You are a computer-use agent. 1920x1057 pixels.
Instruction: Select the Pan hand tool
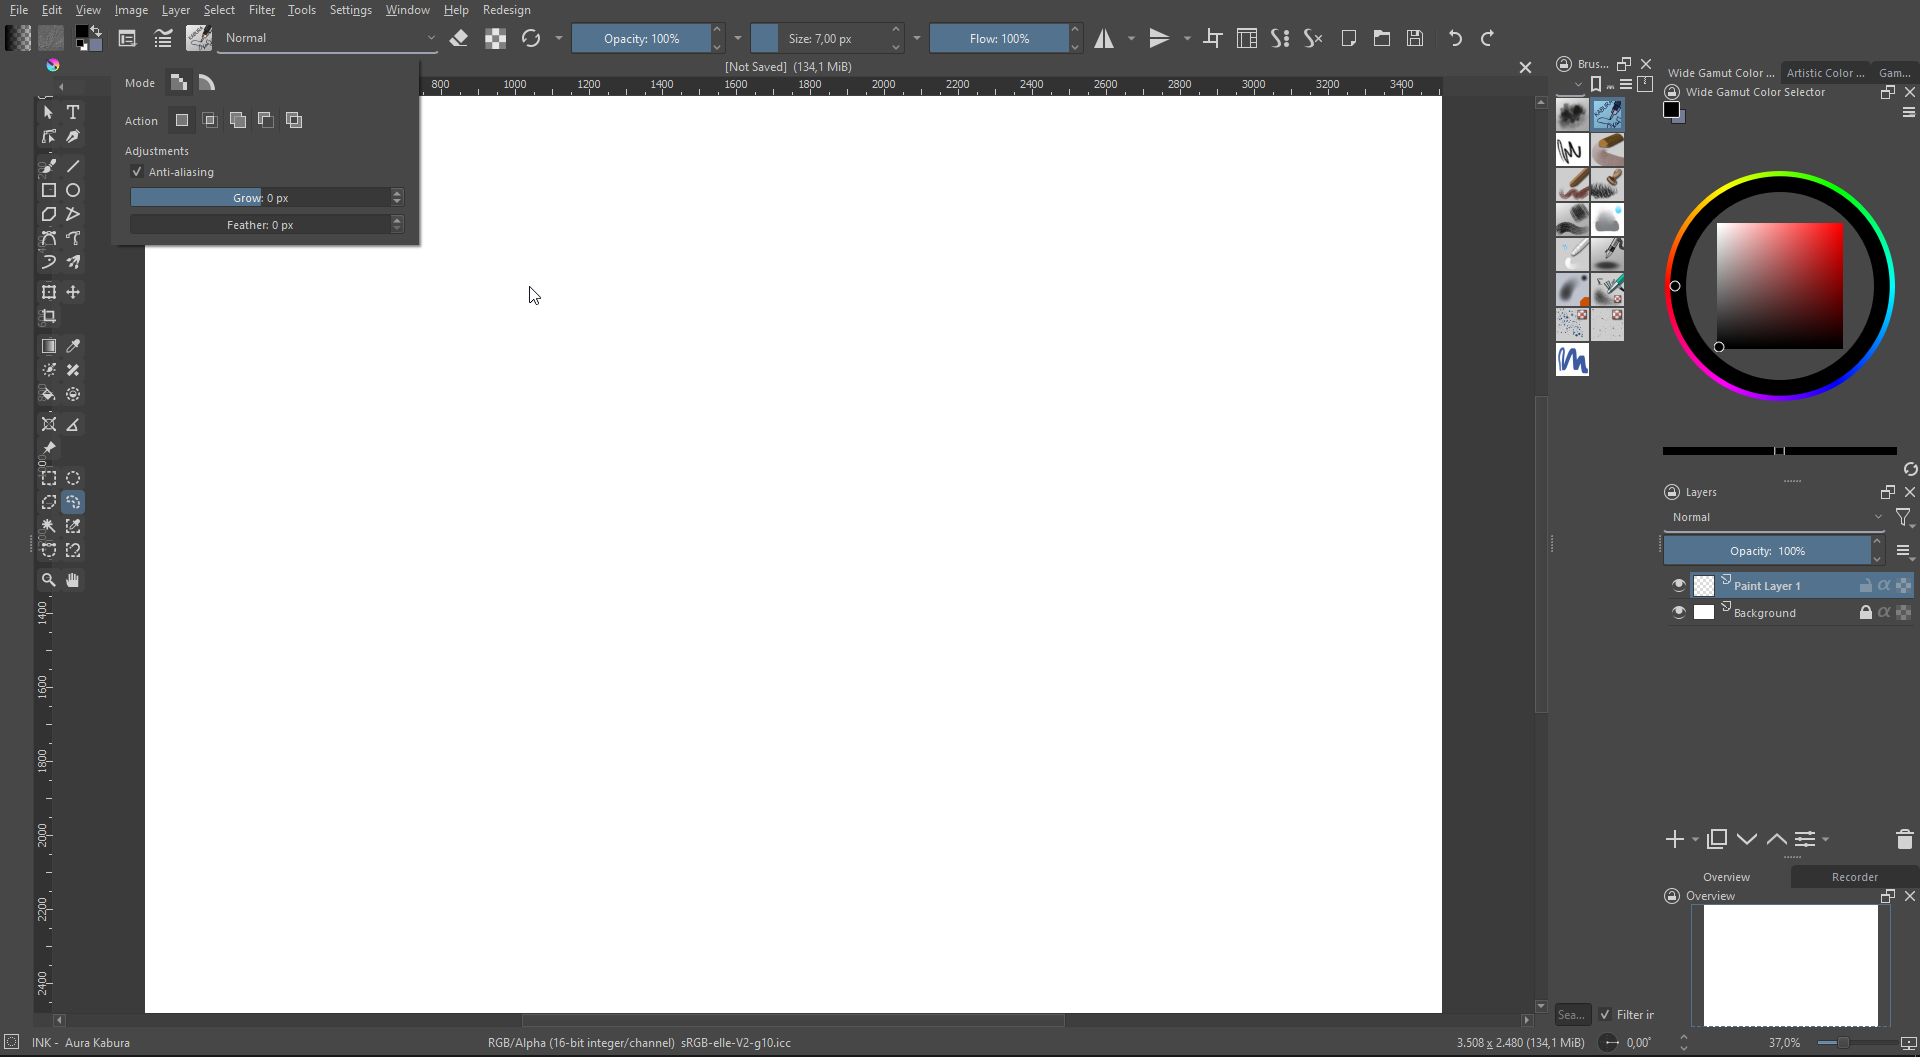[73, 580]
